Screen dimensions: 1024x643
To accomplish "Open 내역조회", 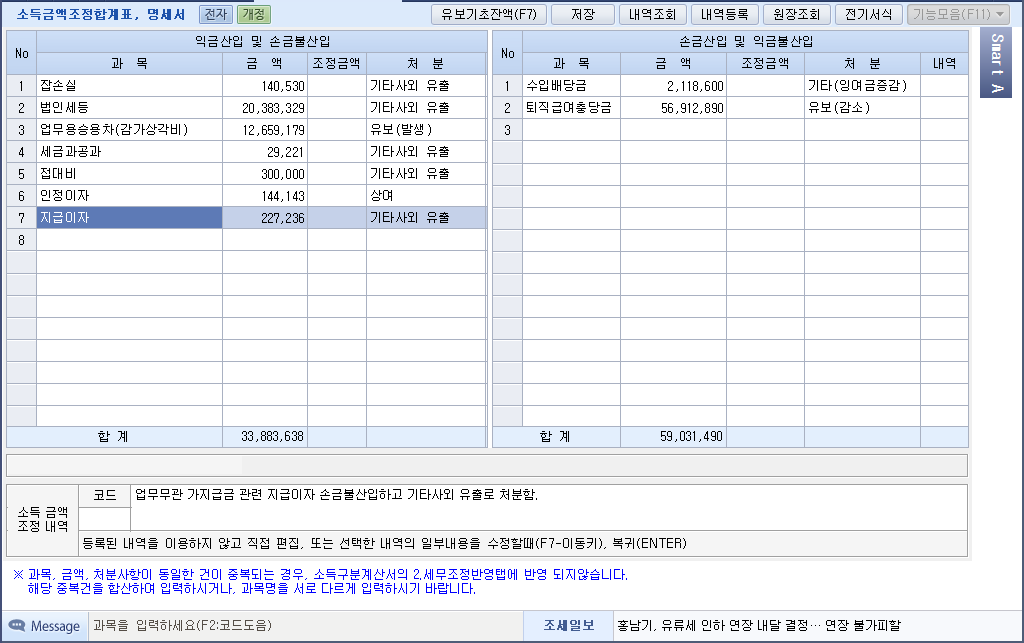I will click(652, 14).
